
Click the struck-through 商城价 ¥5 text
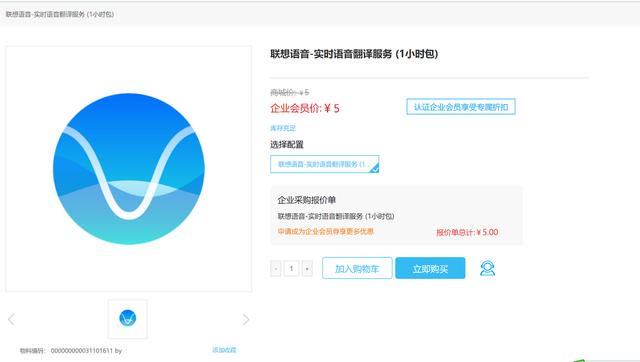(290, 93)
